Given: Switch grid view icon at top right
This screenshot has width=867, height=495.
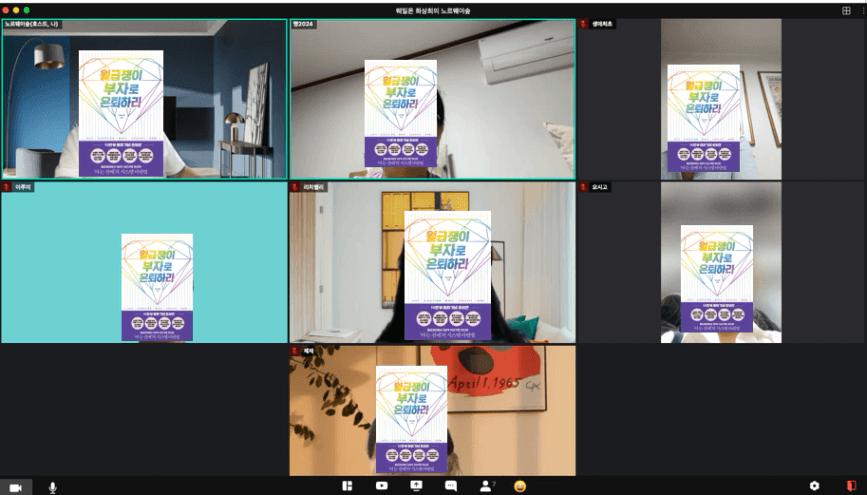Looking at the screenshot, I should (846, 11).
